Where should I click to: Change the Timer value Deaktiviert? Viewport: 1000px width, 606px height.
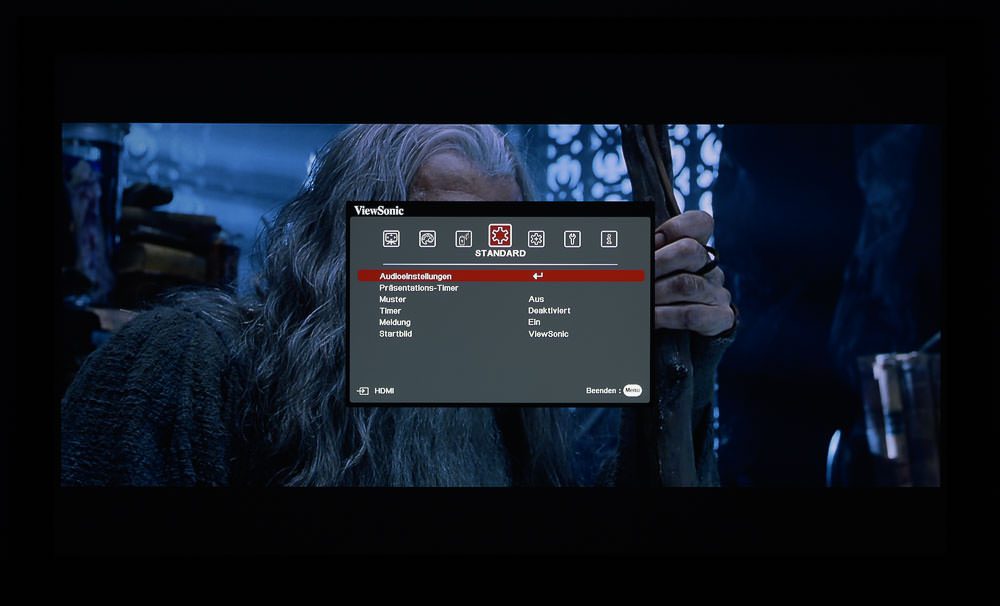point(549,311)
